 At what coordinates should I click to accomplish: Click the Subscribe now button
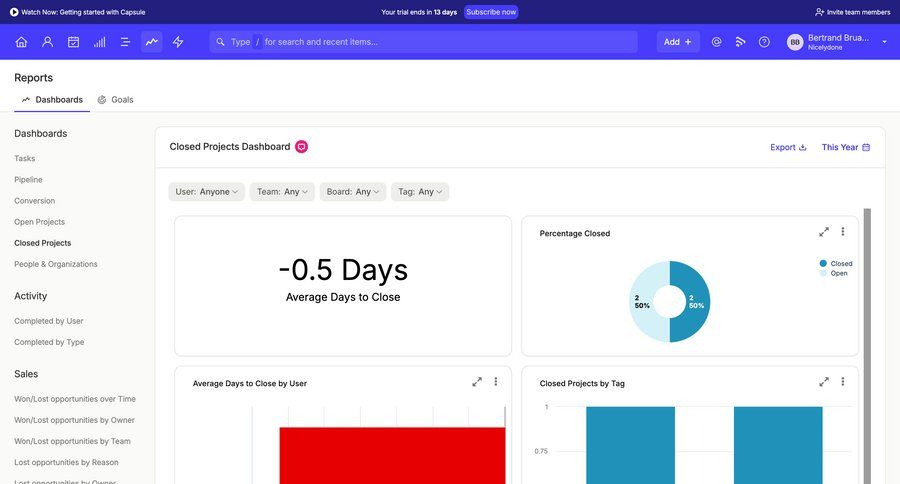pos(491,12)
